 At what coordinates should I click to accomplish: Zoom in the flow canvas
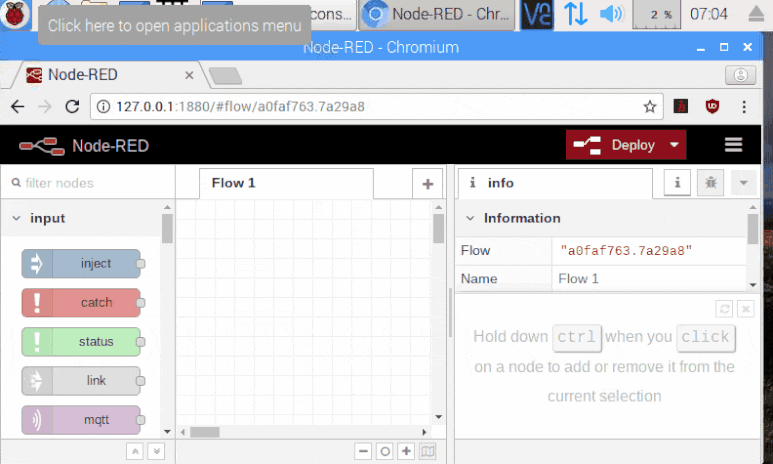407,452
